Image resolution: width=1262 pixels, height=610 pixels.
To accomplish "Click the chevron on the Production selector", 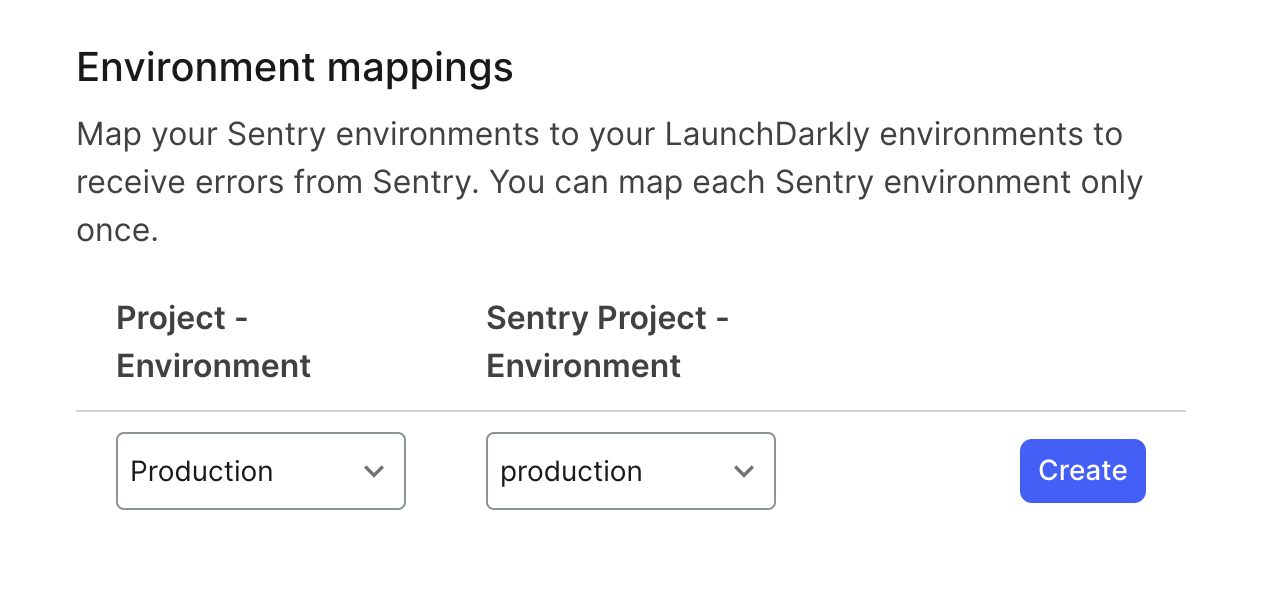I will (x=374, y=470).
